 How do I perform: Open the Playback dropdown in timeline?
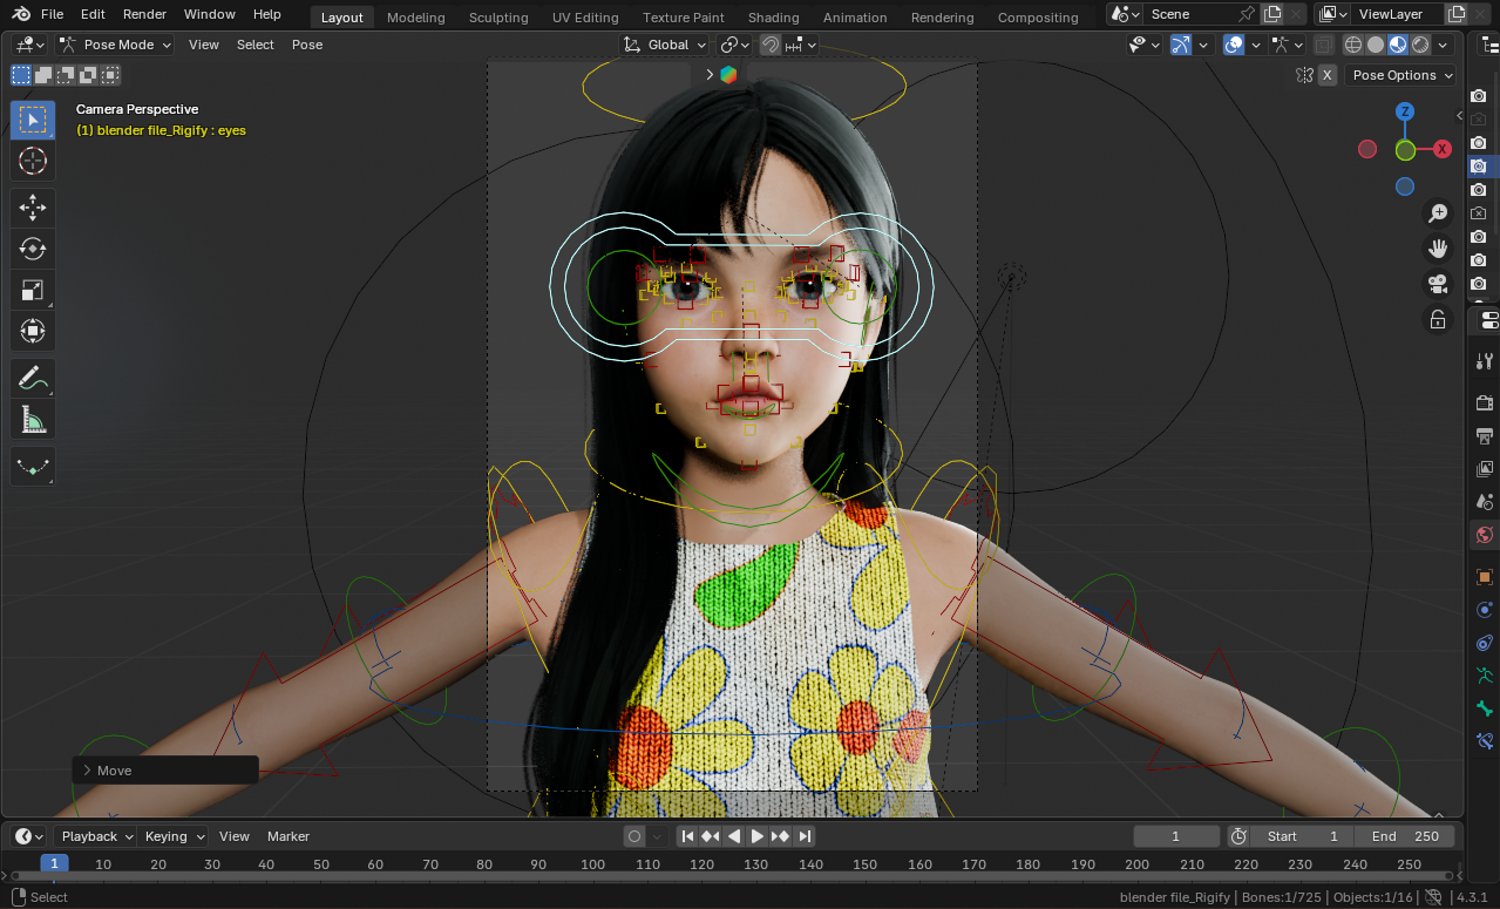tap(97, 836)
